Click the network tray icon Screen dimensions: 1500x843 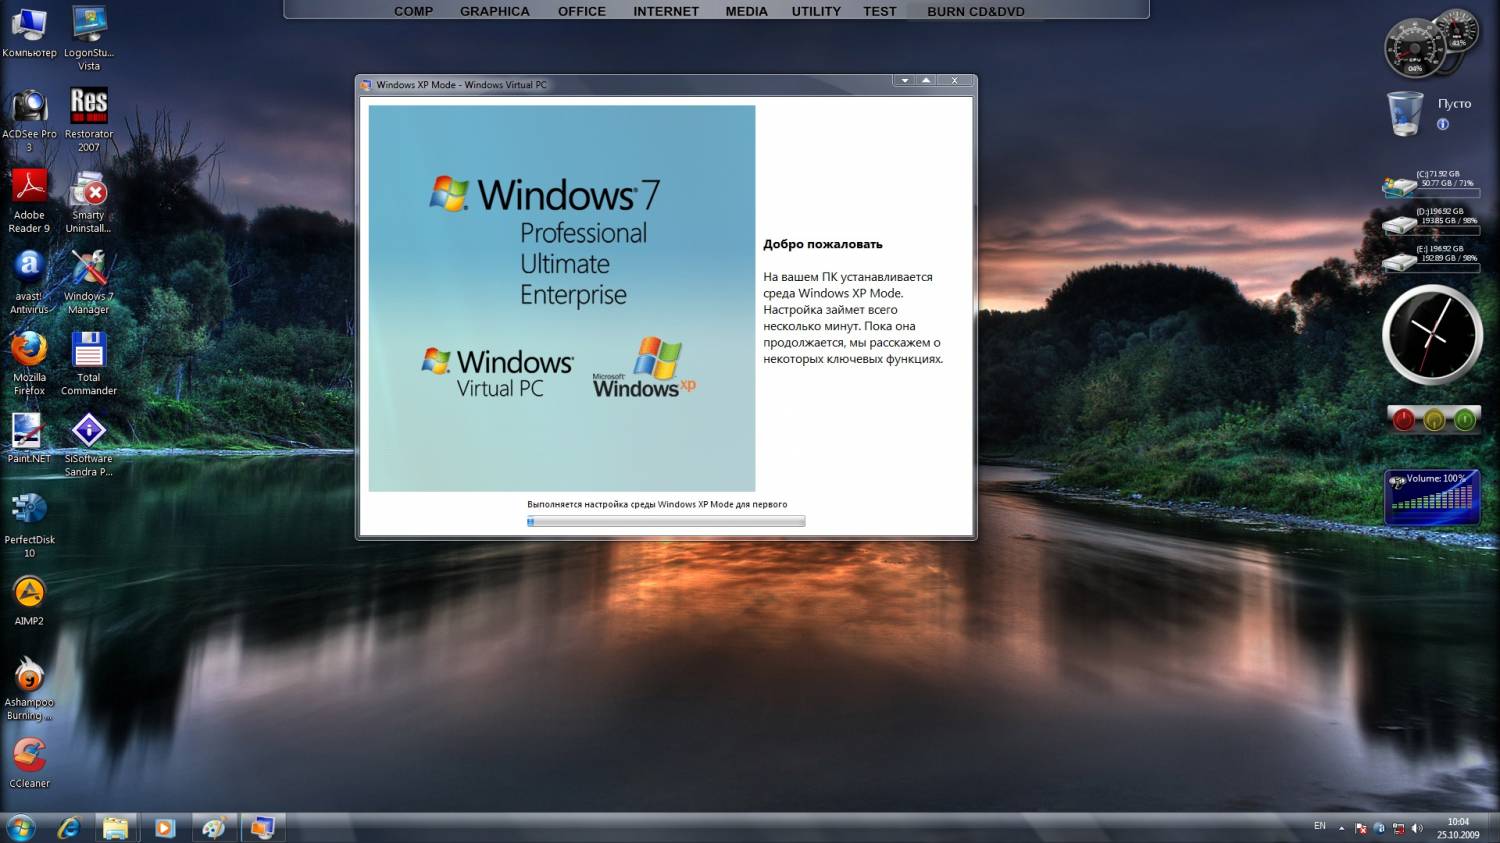click(x=1399, y=828)
